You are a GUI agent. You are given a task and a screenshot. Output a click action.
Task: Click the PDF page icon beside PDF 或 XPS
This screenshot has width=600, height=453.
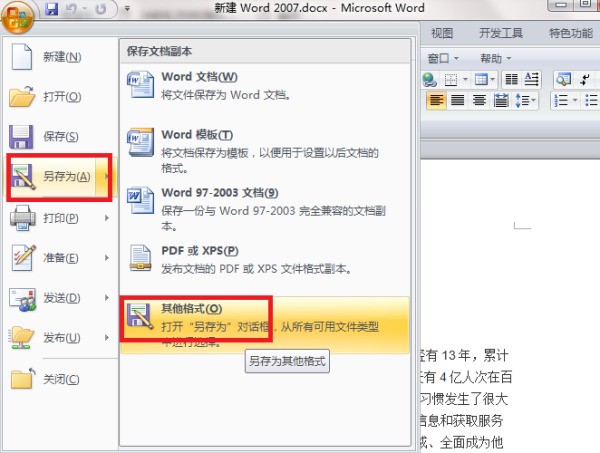pos(140,258)
